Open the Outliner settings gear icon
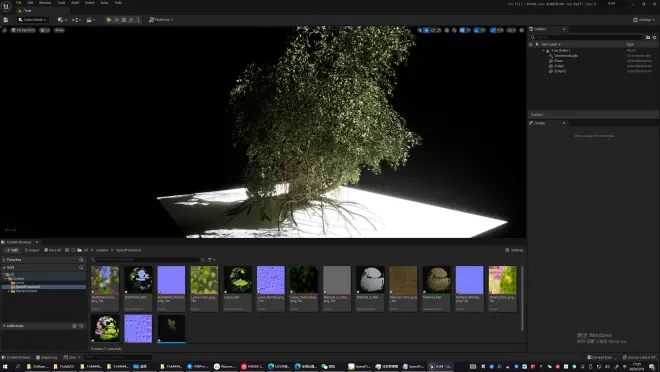The height and width of the screenshot is (372, 660). (x=654, y=37)
